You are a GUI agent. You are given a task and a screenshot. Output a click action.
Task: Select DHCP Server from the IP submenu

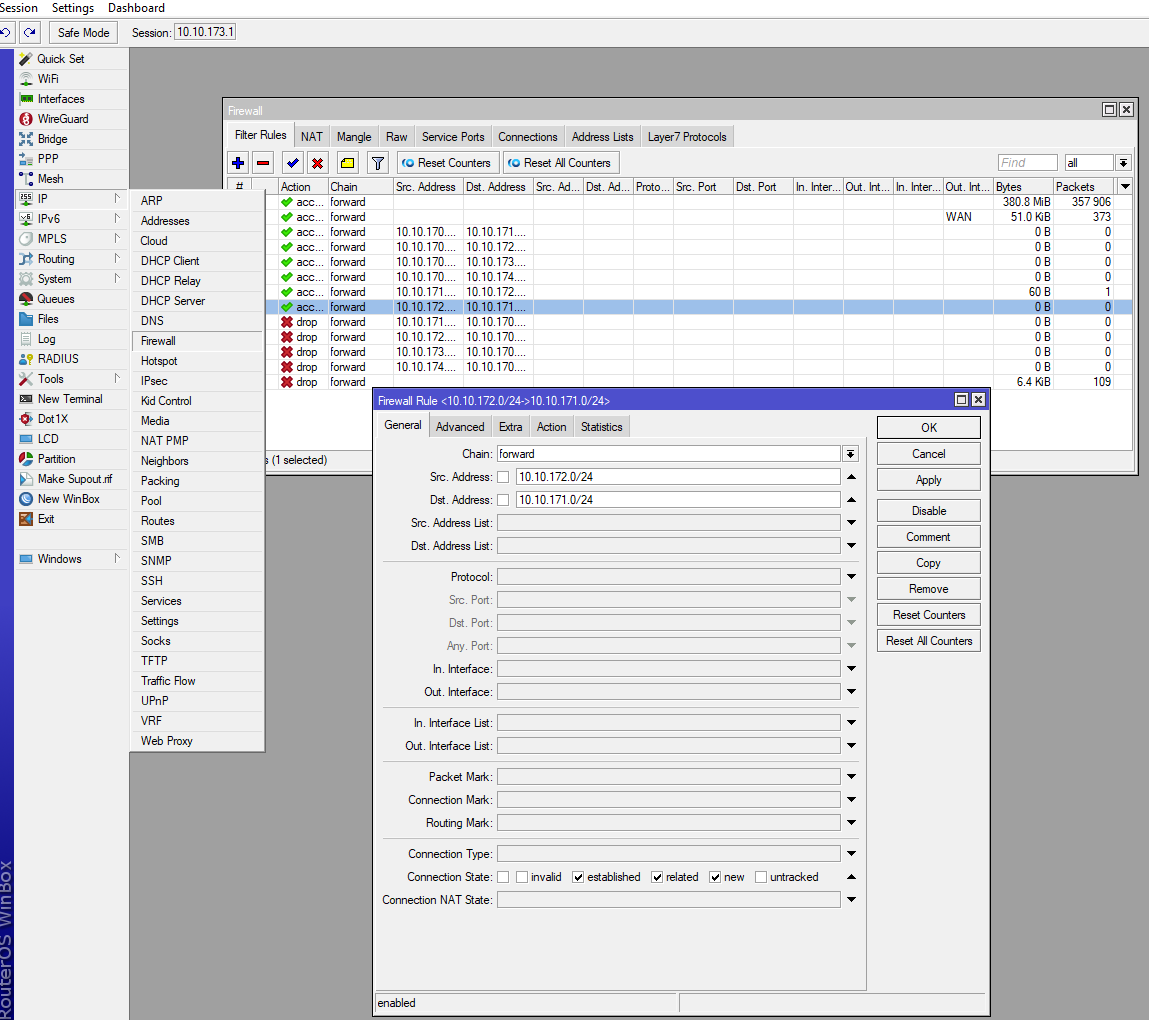pyautogui.click(x=172, y=301)
